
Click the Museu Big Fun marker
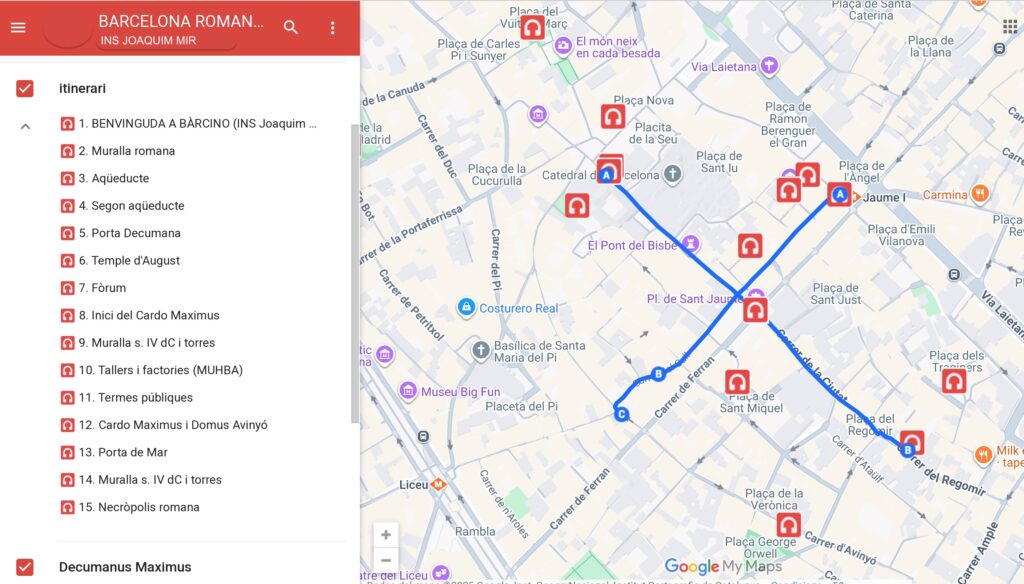(x=407, y=391)
